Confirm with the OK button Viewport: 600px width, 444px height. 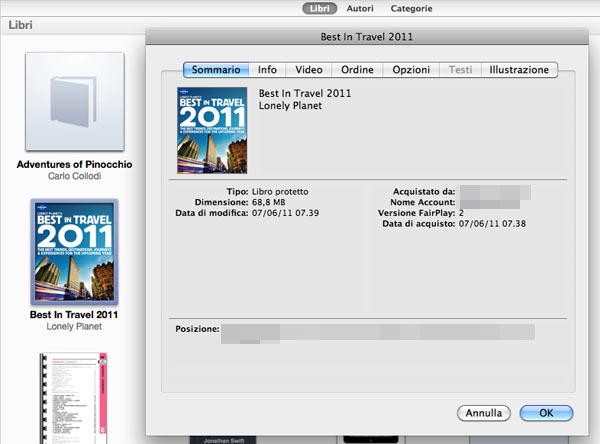pyautogui.click(x=546, y=413)
